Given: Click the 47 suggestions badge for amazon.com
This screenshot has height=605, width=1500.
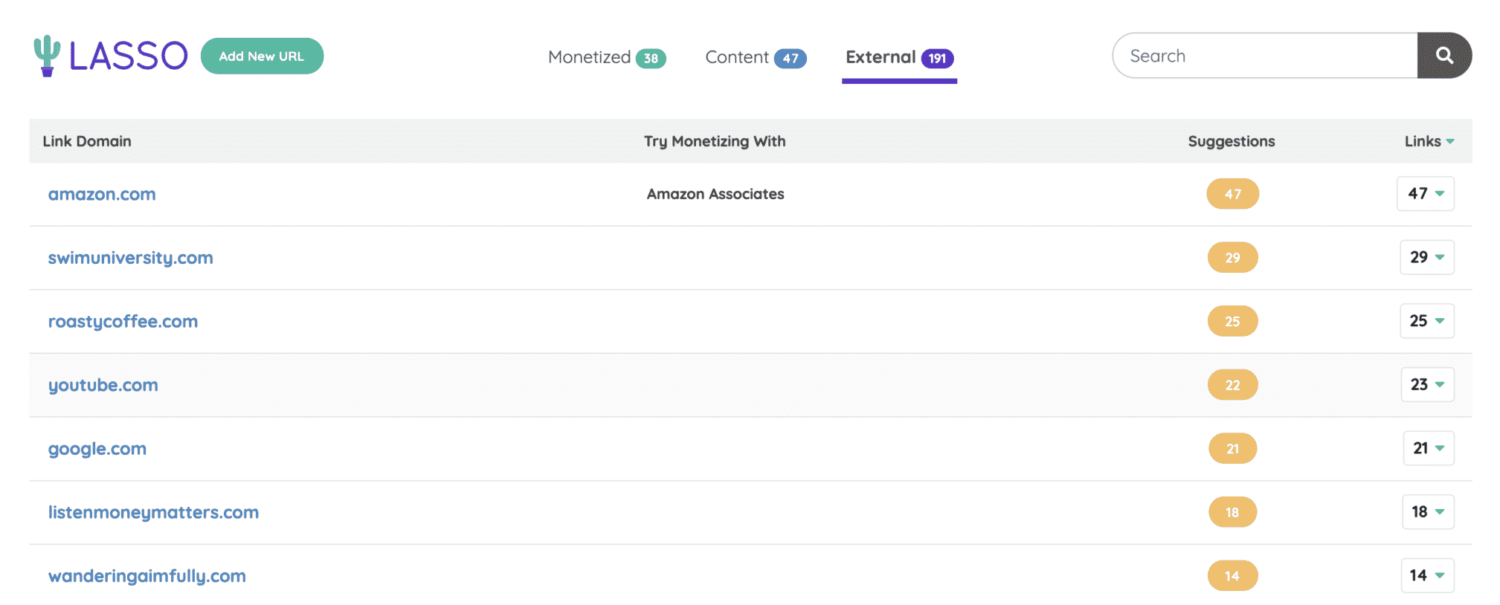Looking at the screenshot, I should click(1233, 194).
